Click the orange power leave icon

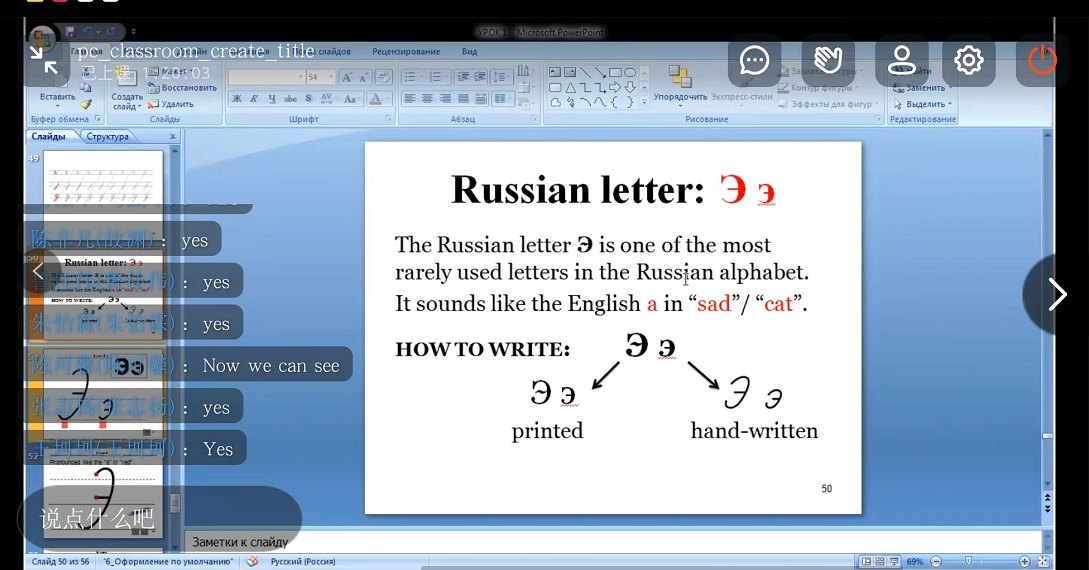(x=1042, y=60)
